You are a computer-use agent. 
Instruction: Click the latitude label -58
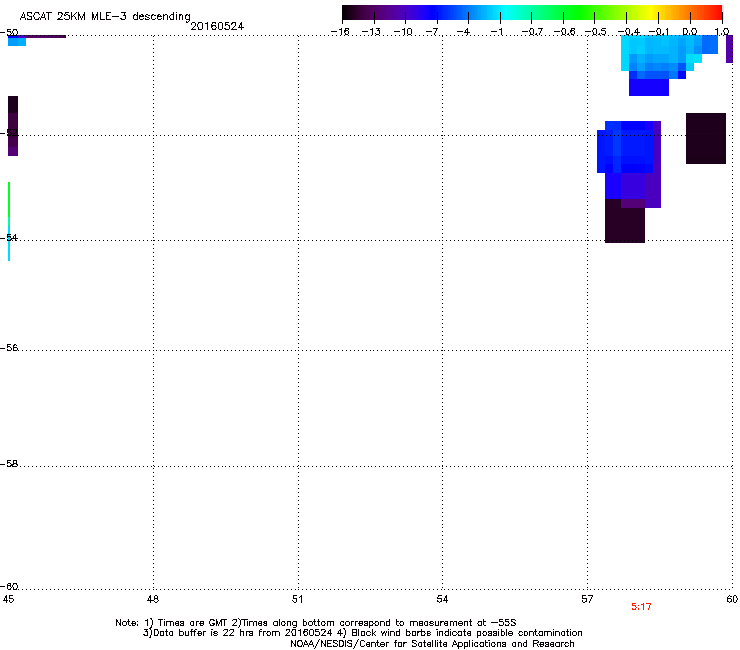coord(9,464)
